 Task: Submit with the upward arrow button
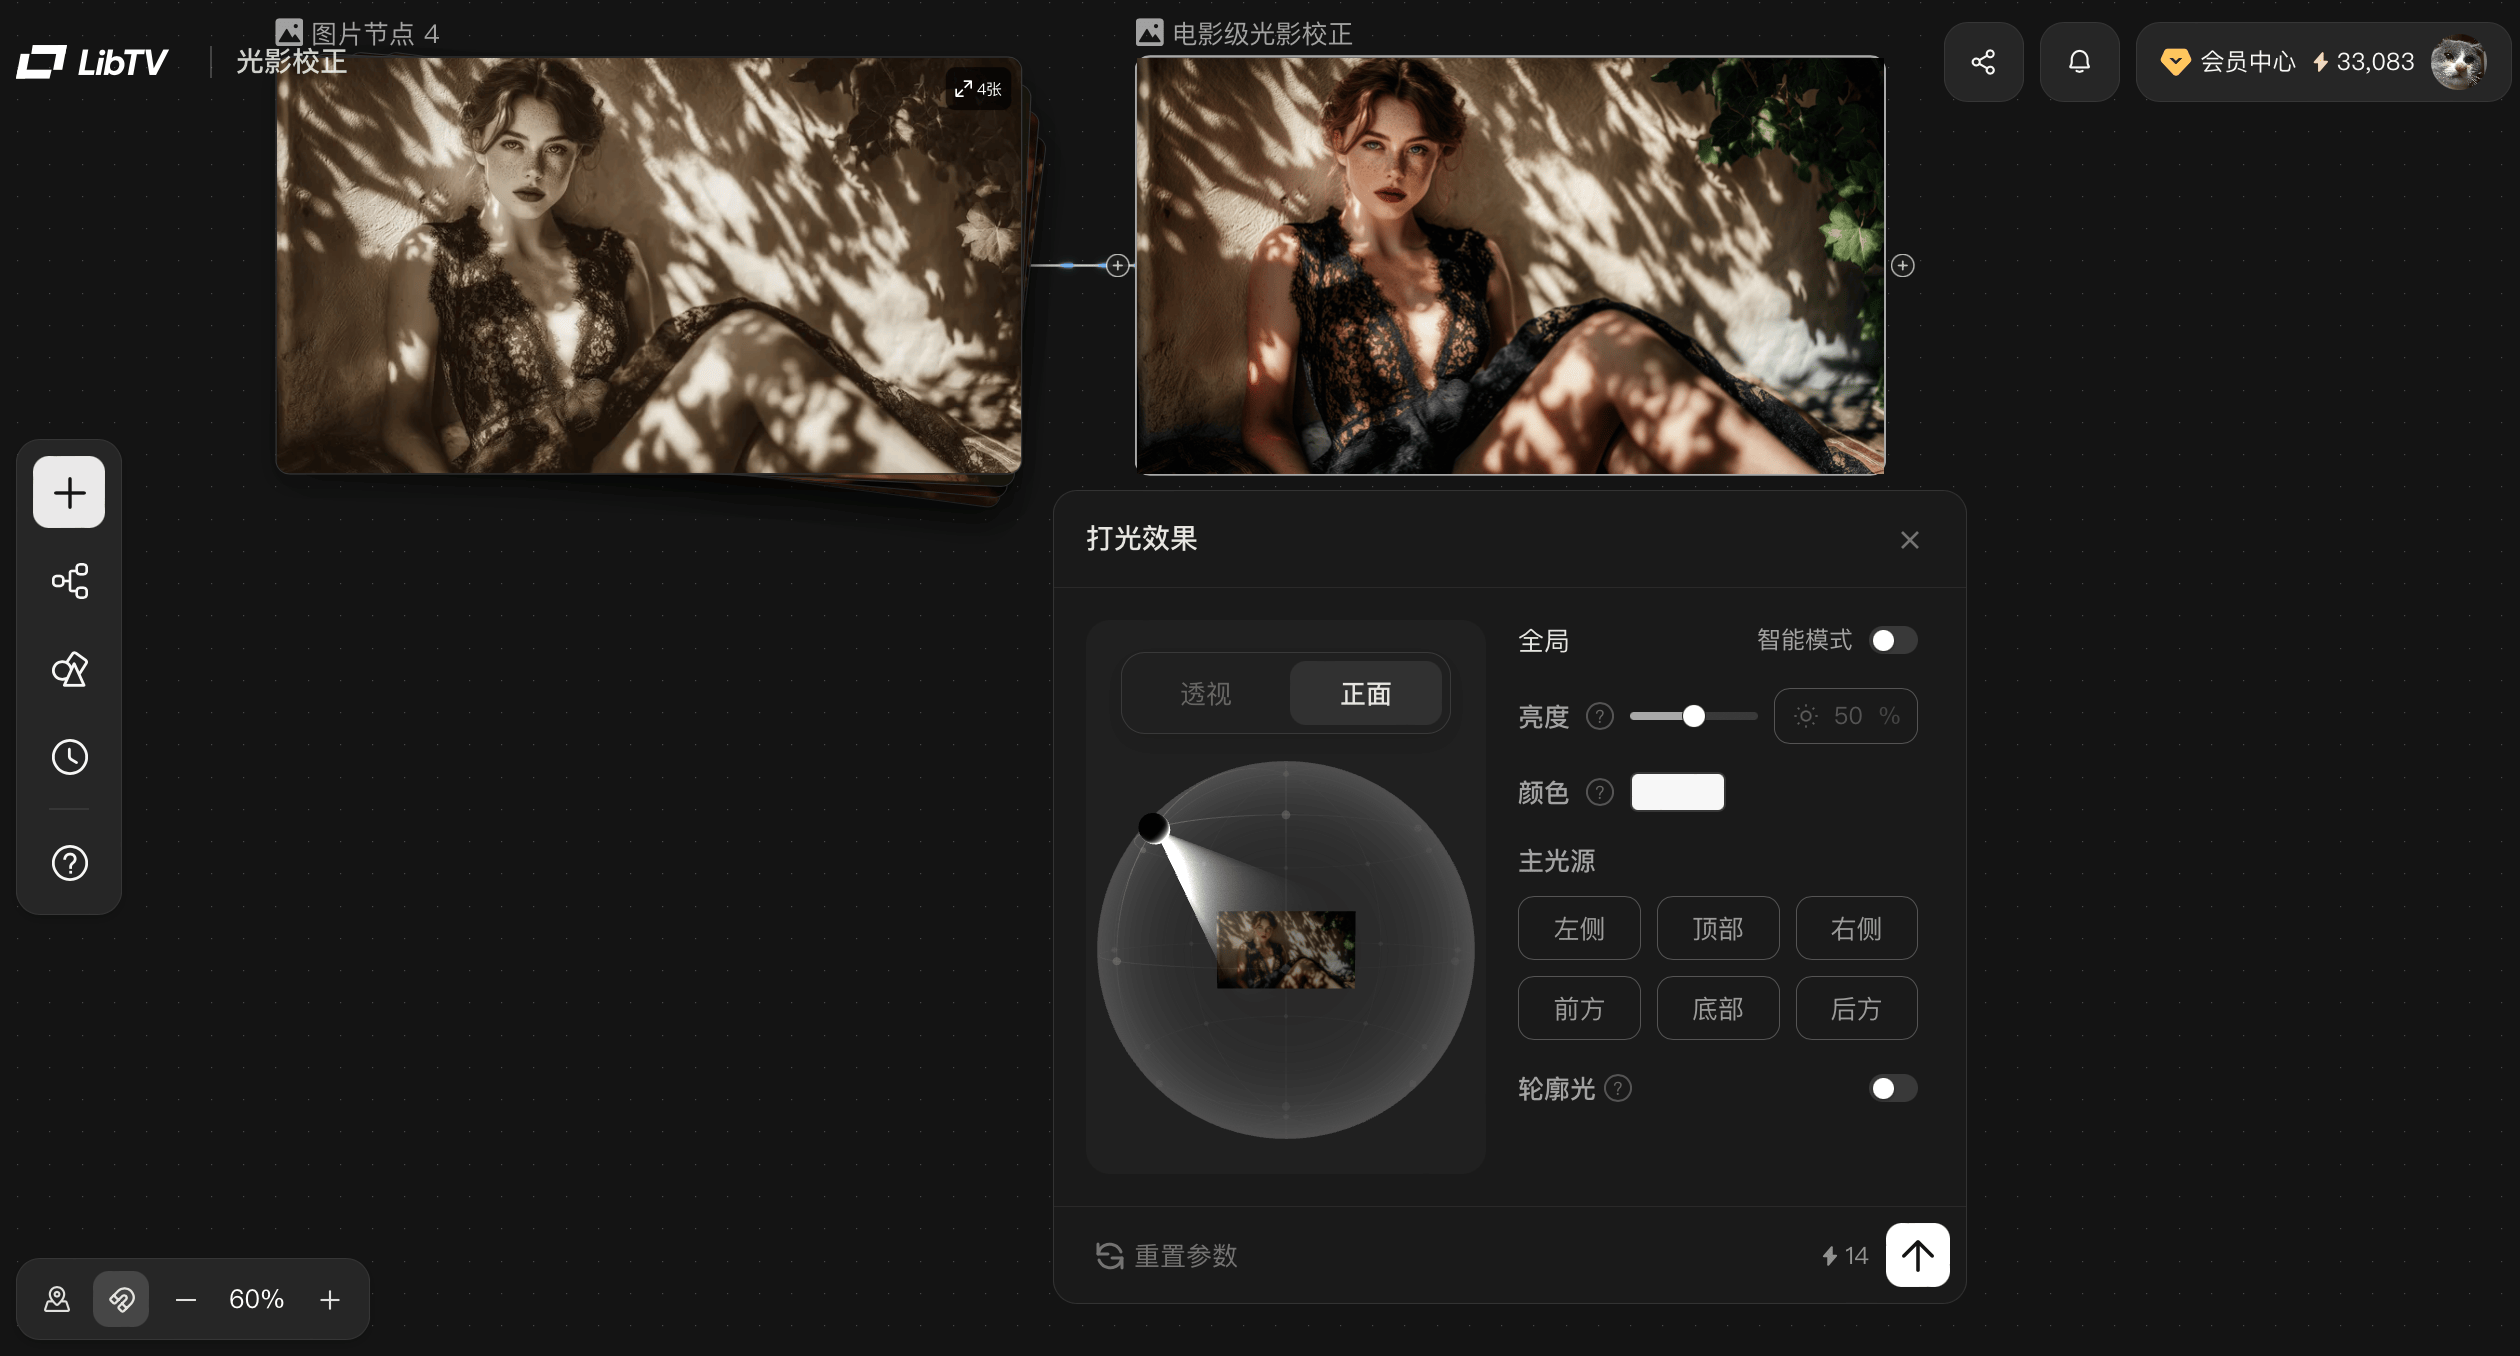click(1917, 1255)
